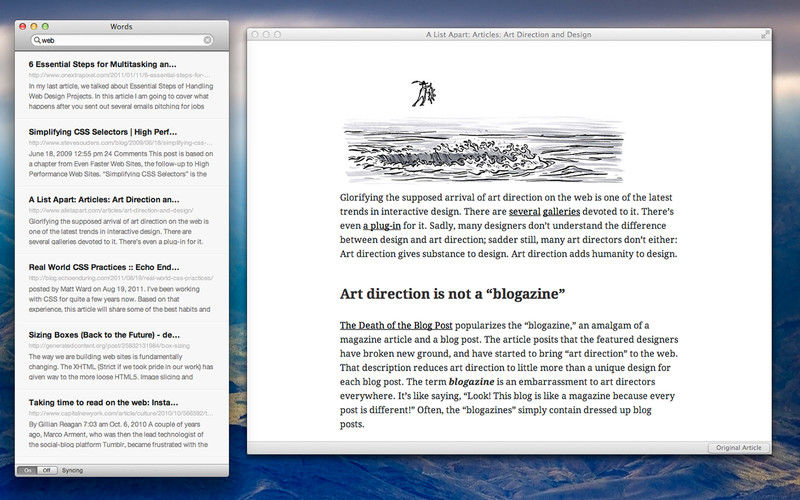The width and height of the screenshot is (800, 500).
Task: Click the snippet 'The way we are building web sites'
Action: click(121, 367)
